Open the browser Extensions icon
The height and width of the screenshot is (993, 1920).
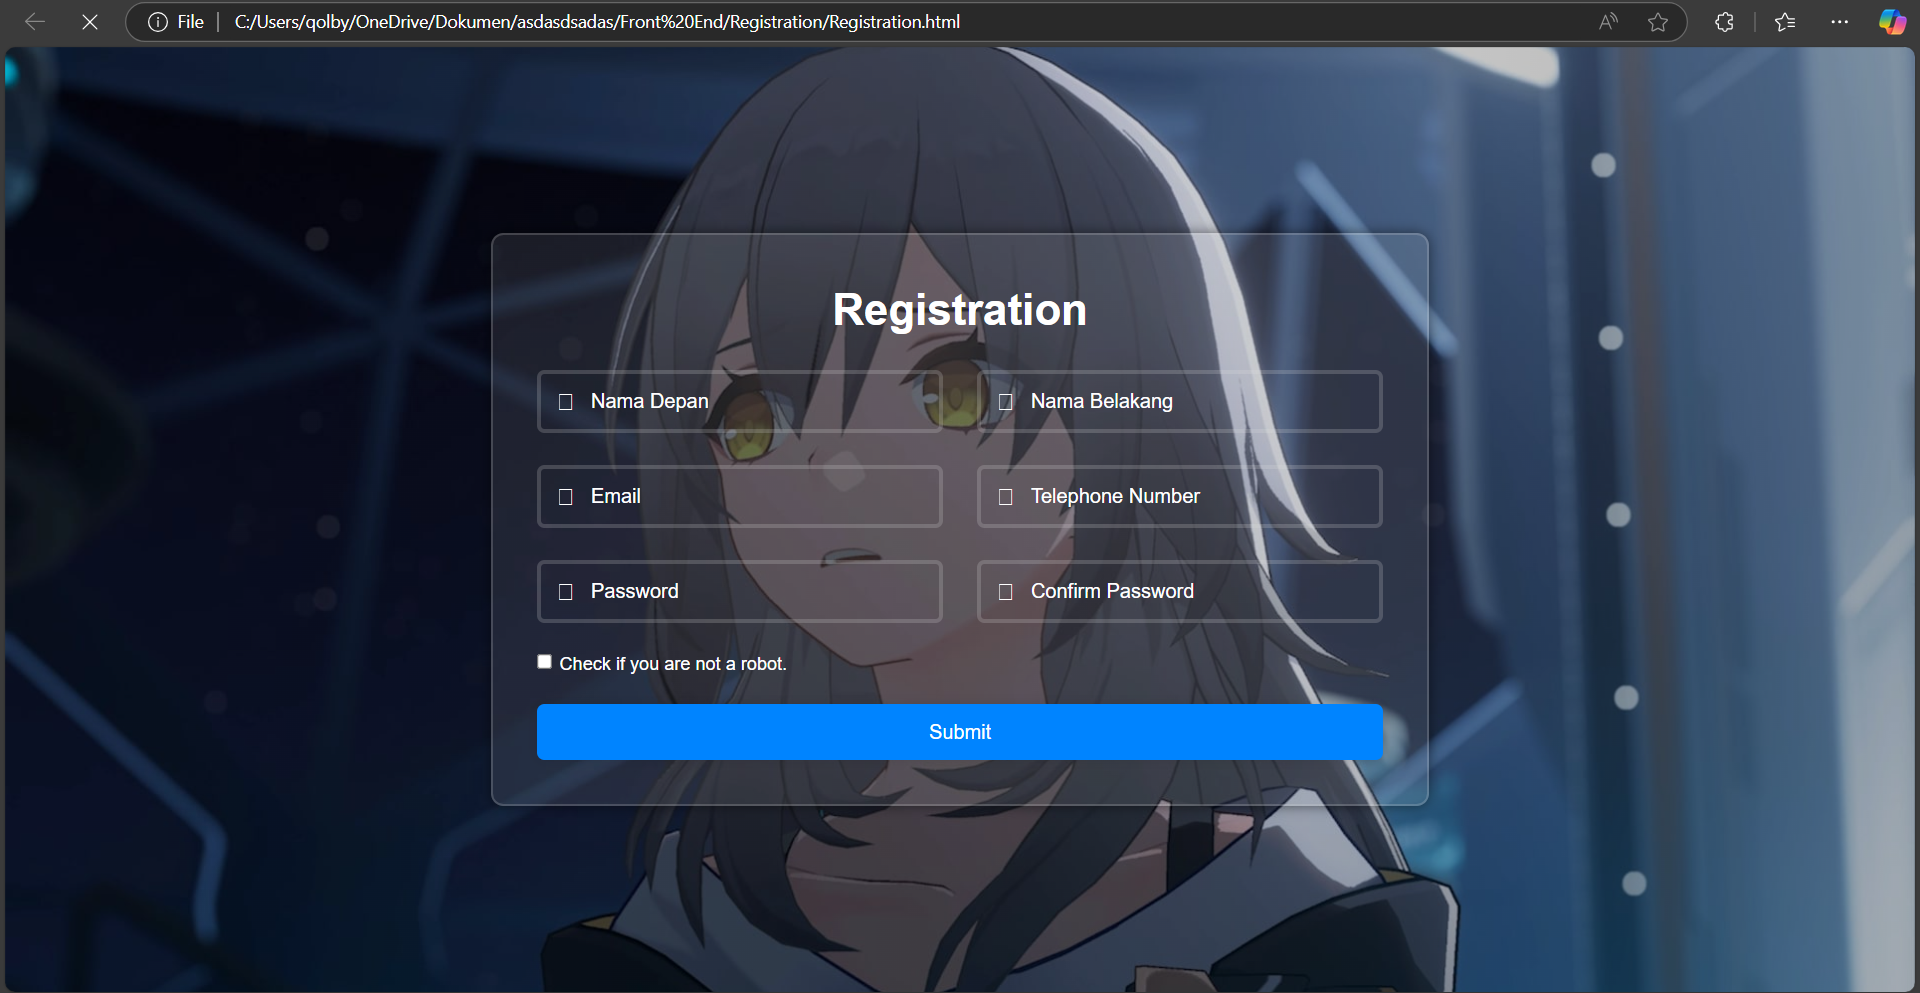pos(1724,22)
